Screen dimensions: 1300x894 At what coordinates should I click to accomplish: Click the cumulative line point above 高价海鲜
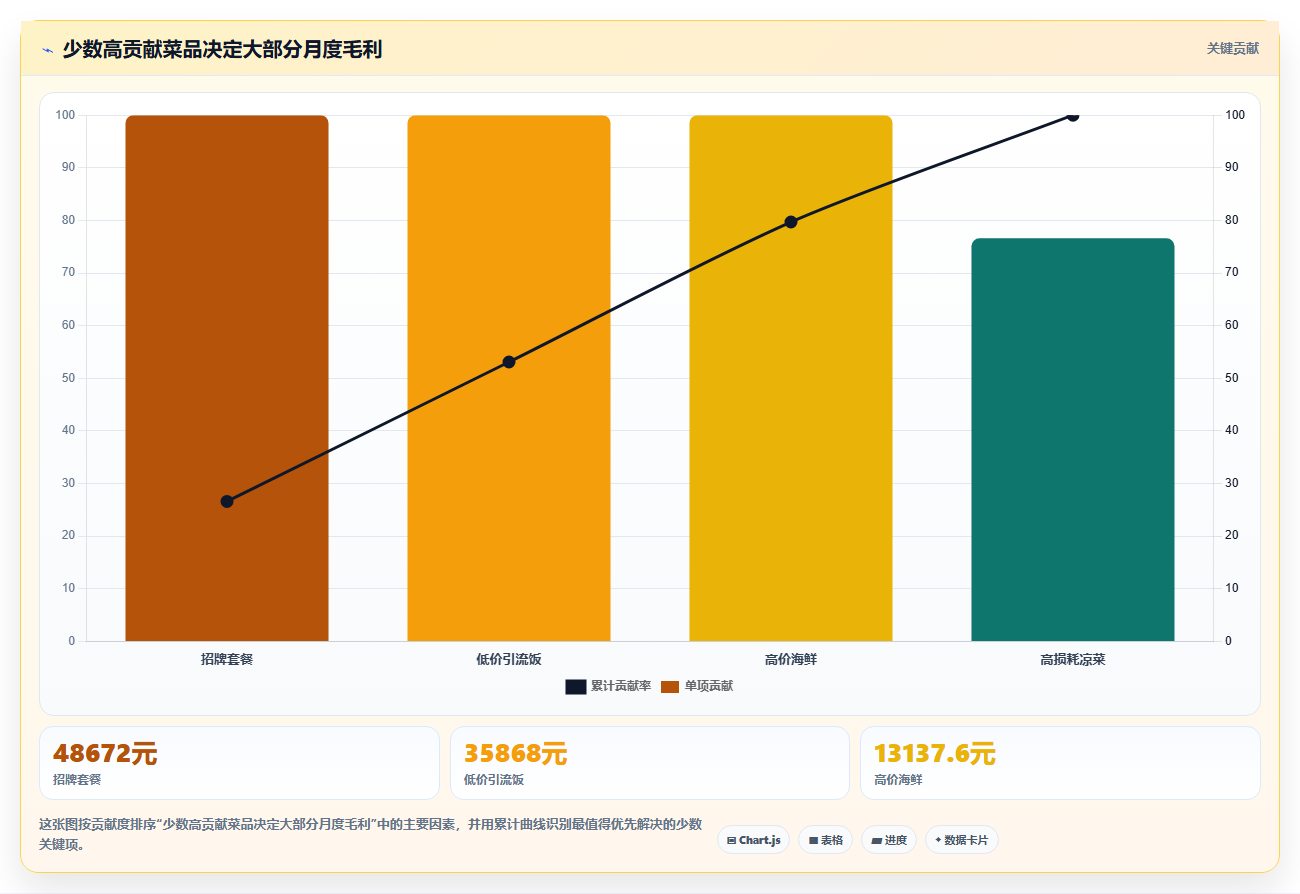coord(791,222)
